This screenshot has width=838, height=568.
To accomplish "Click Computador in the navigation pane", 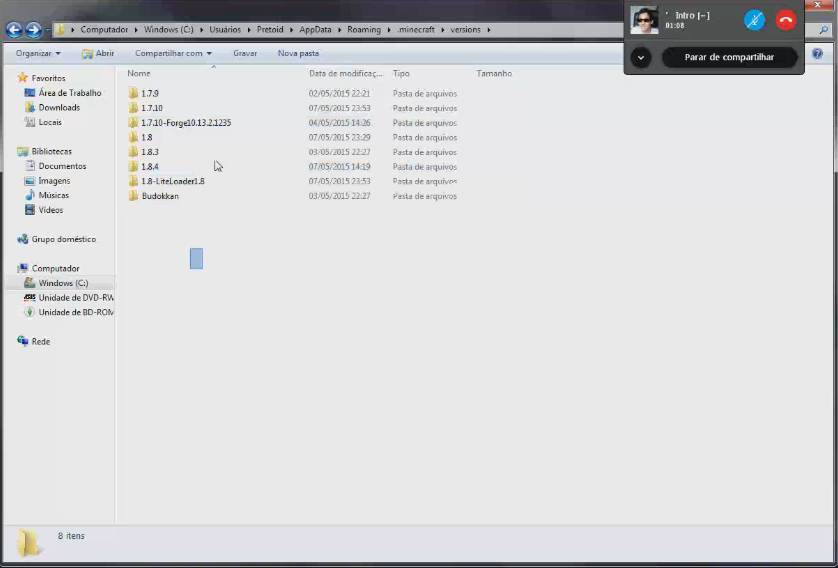I will 55,269.
